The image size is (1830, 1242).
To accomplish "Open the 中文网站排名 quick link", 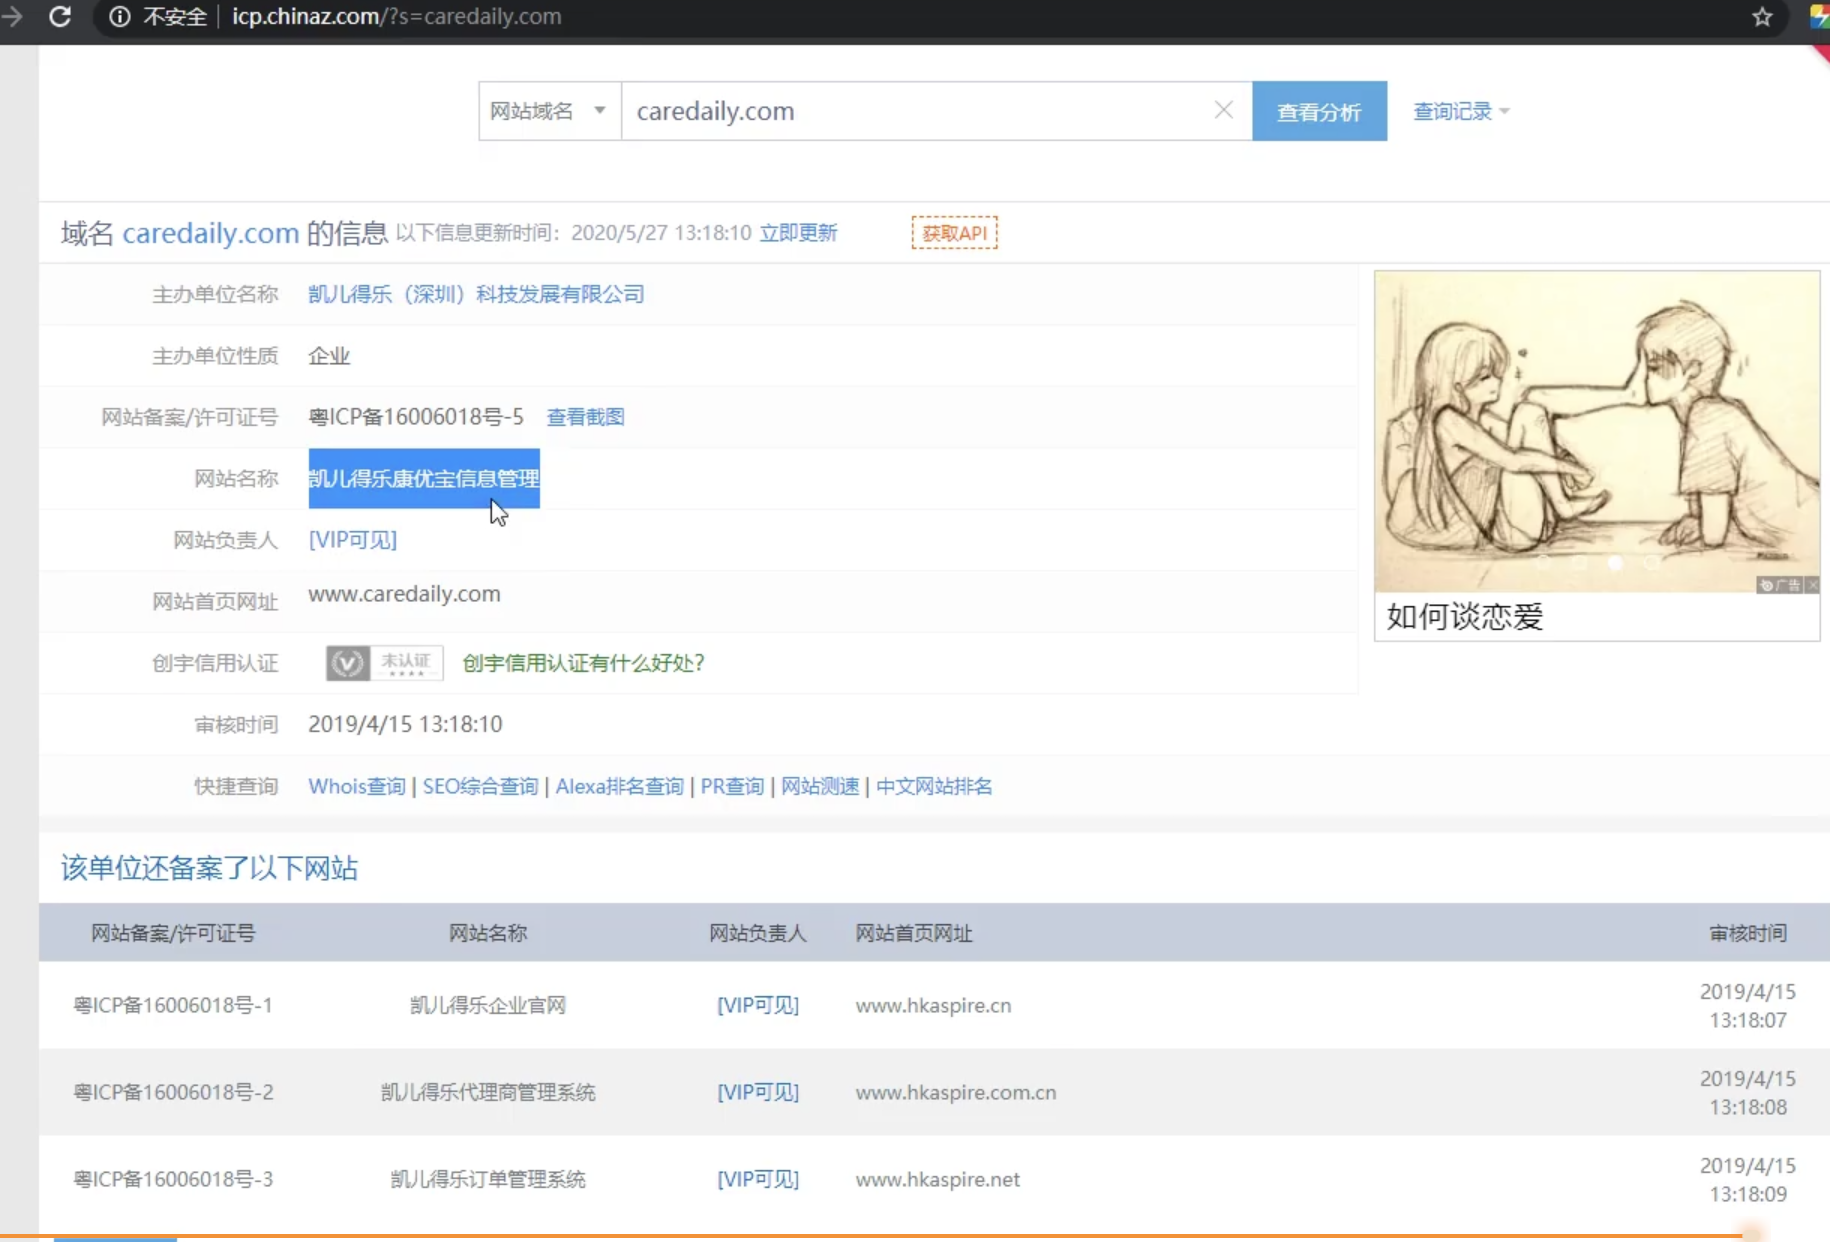I will pyautogui.click(x=934, y=786).
